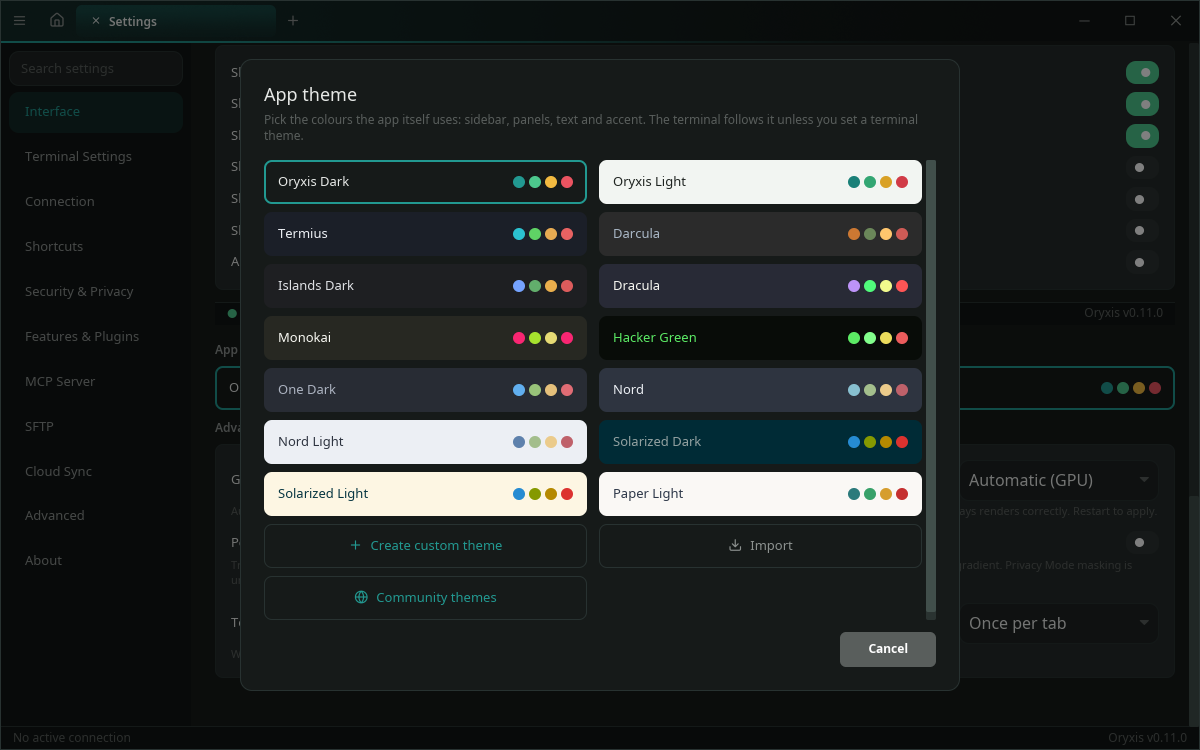Apply the Monokai theme
The image size is (1200, 750).
425,338
